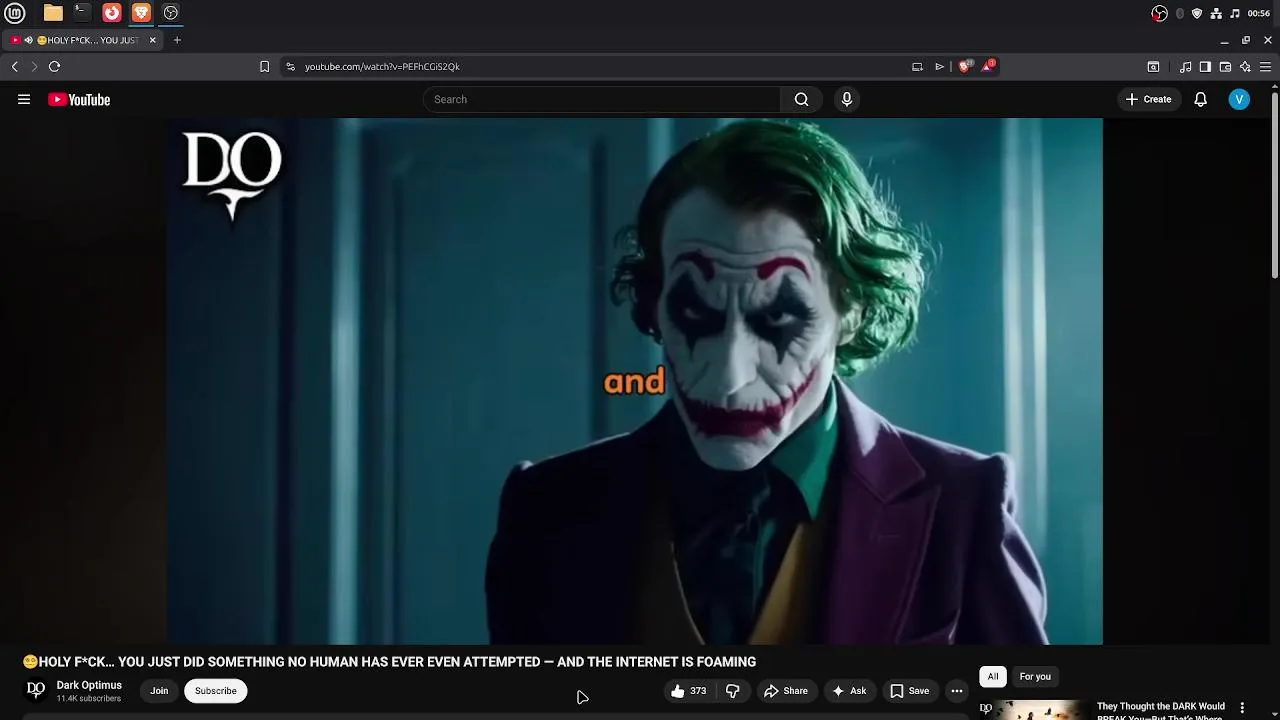This screenshot has height=720, width=1280.
Task: Open the YouTube guide hamburger menu
Action: tap(24, 99)
